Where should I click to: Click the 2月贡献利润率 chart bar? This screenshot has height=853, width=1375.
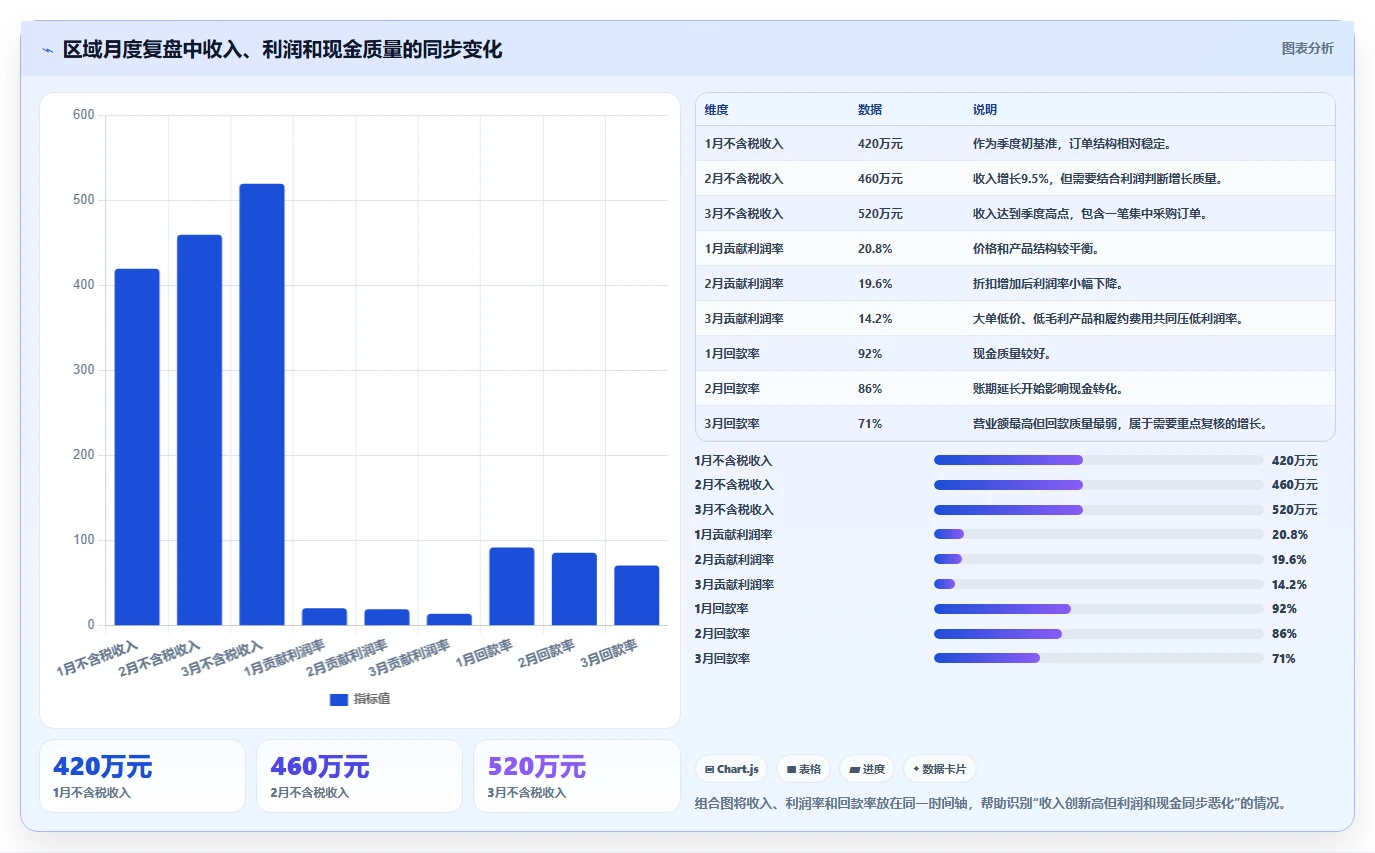click(387, 617)
